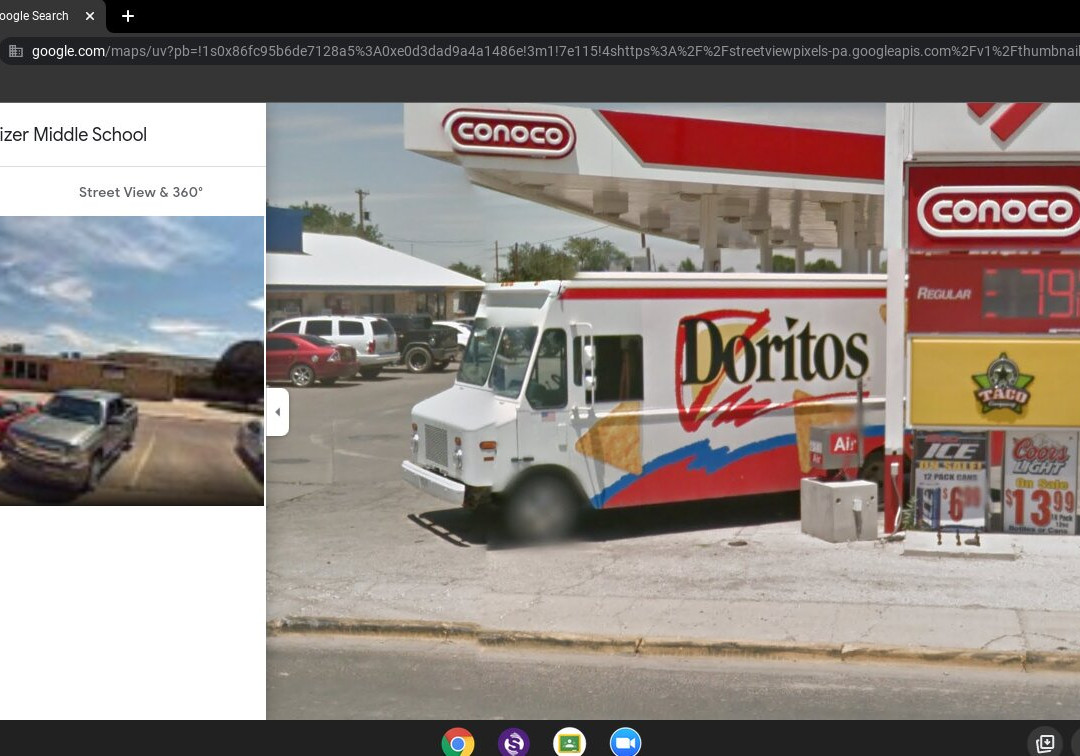Open Google Classroom from the taskbar
The width and height of the screenshot is (1080, 756).
point(569,743)
